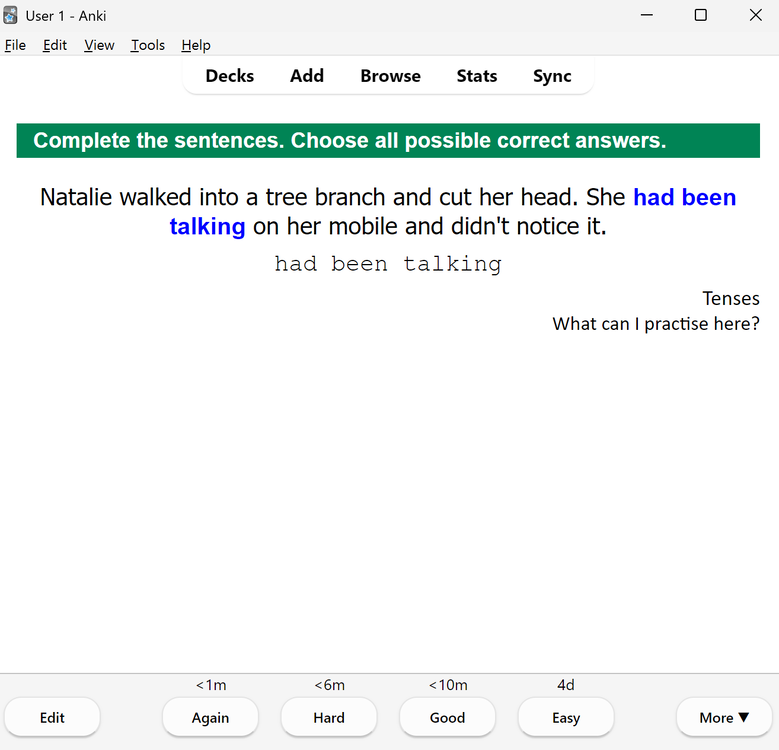Click the blue 'had been' answer text

(685, 197)
